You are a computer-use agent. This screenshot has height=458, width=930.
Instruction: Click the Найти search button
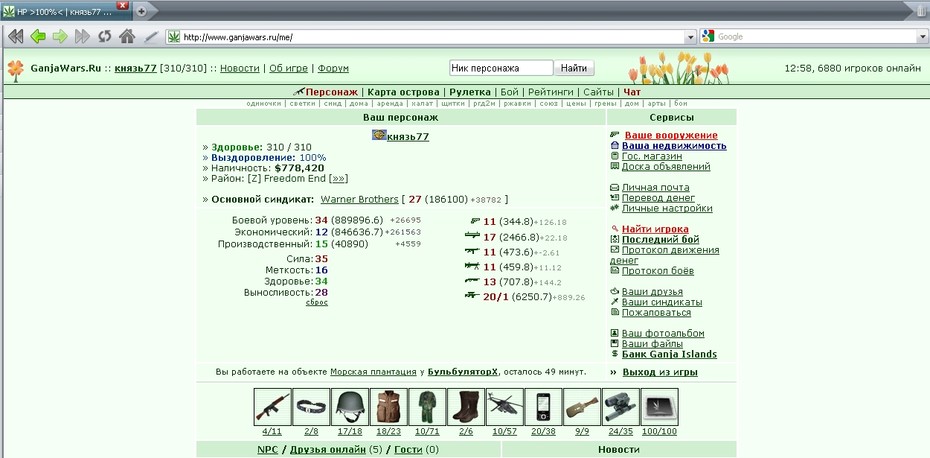574,68
